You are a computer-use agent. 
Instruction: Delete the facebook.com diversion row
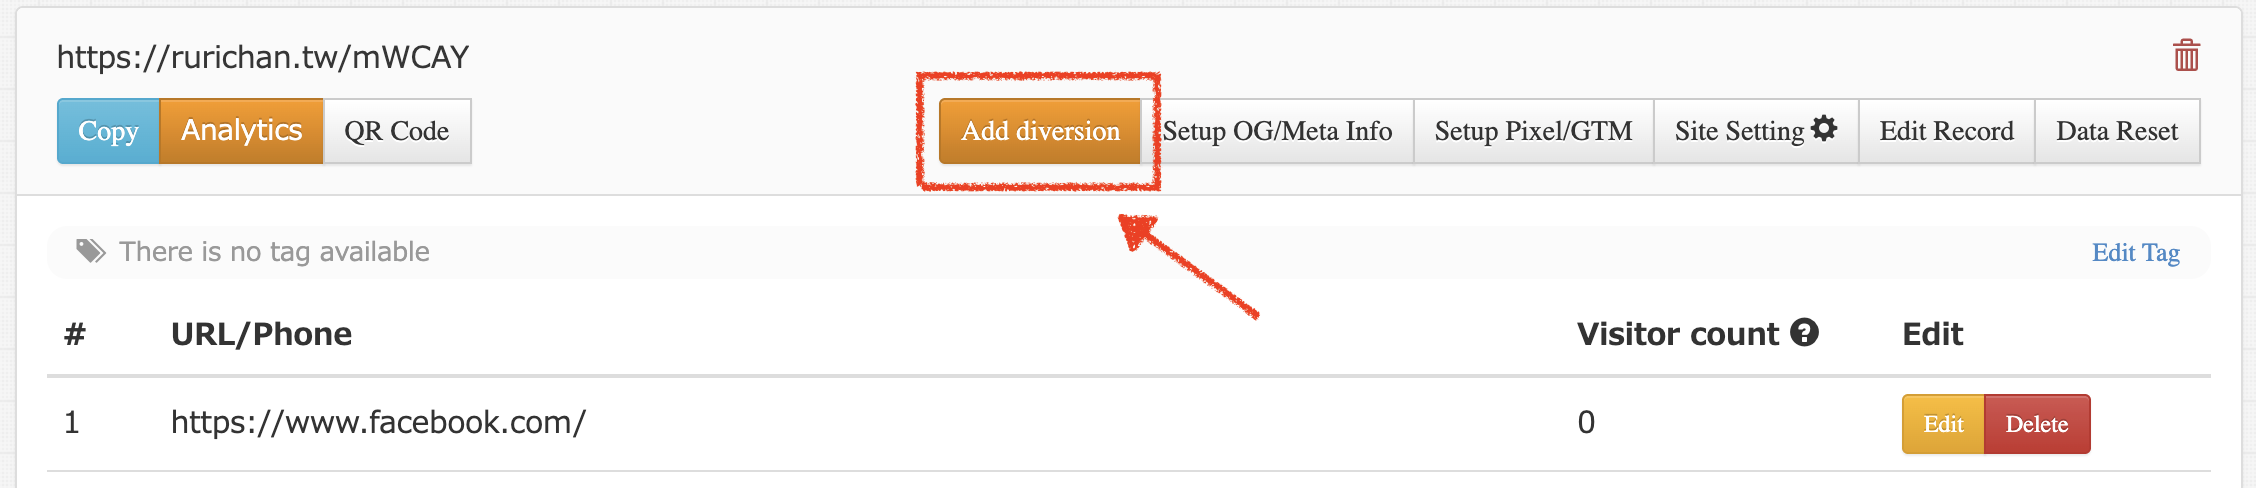2036,424
